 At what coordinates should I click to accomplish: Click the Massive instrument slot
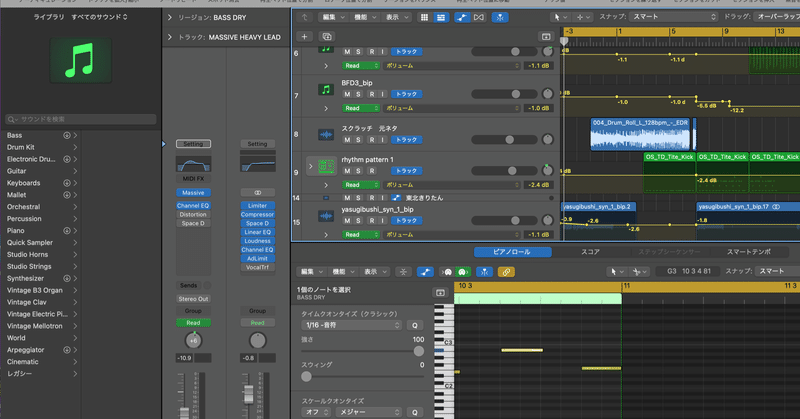pos(193,192)
